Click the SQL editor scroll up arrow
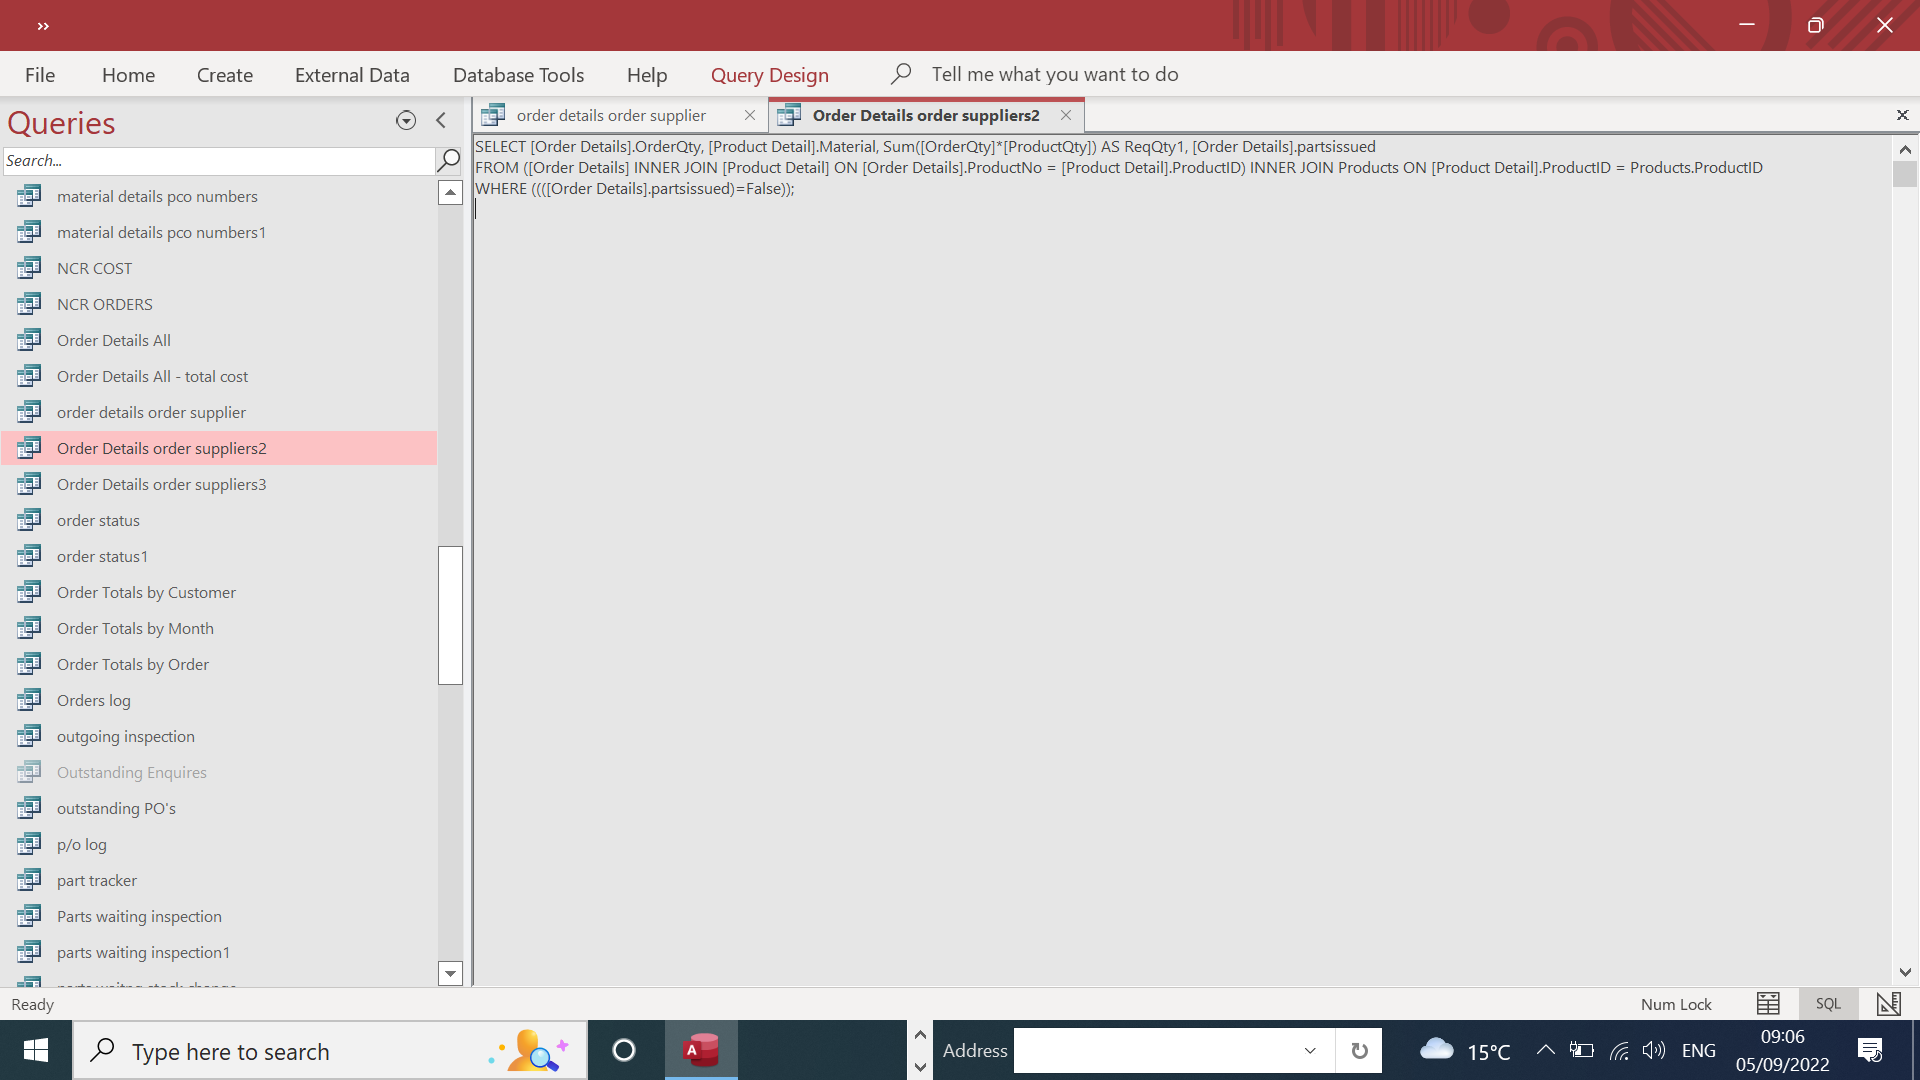Image resolution: width=1920 pixels, height=1080 pixels. pos(1905,149)
